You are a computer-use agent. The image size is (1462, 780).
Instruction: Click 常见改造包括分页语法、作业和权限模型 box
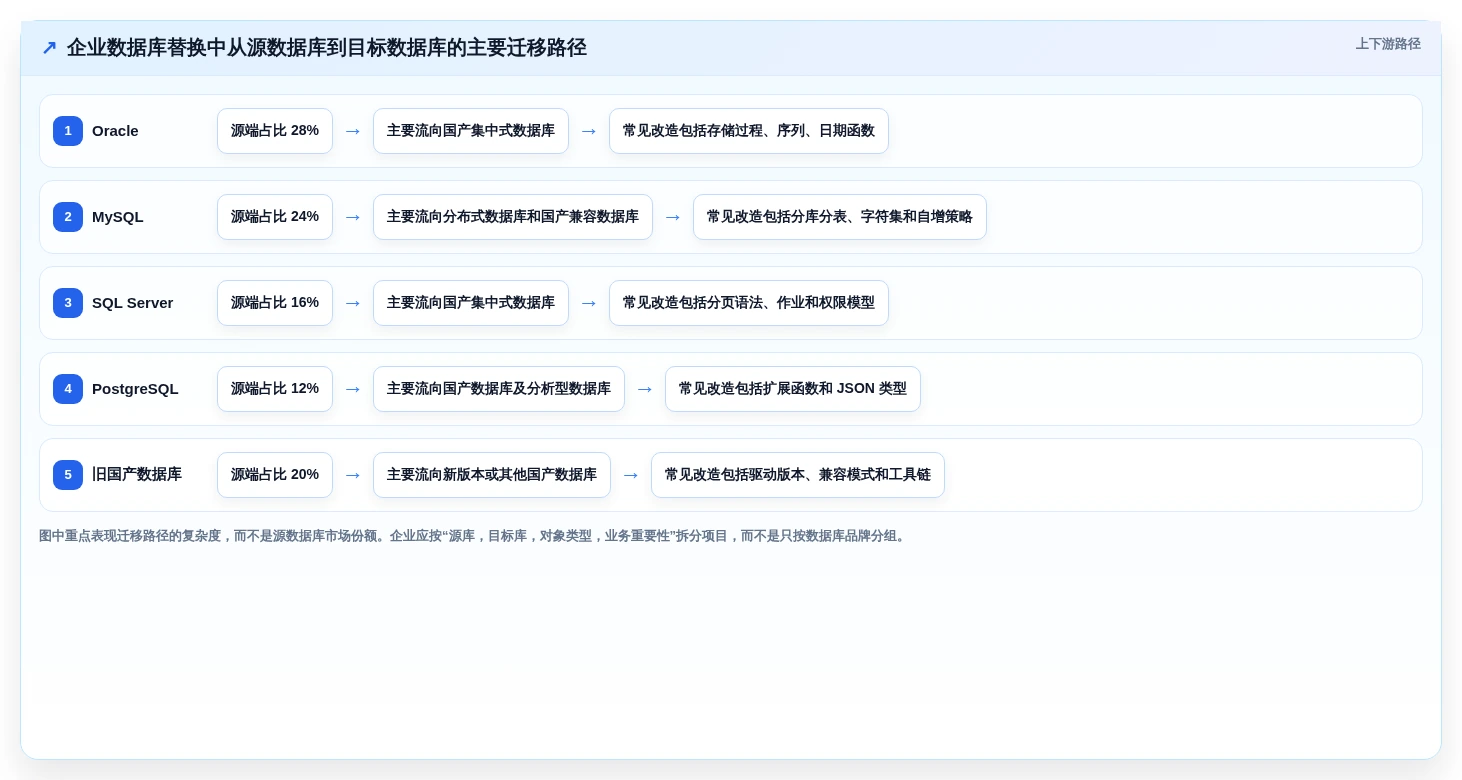point(749,303)
